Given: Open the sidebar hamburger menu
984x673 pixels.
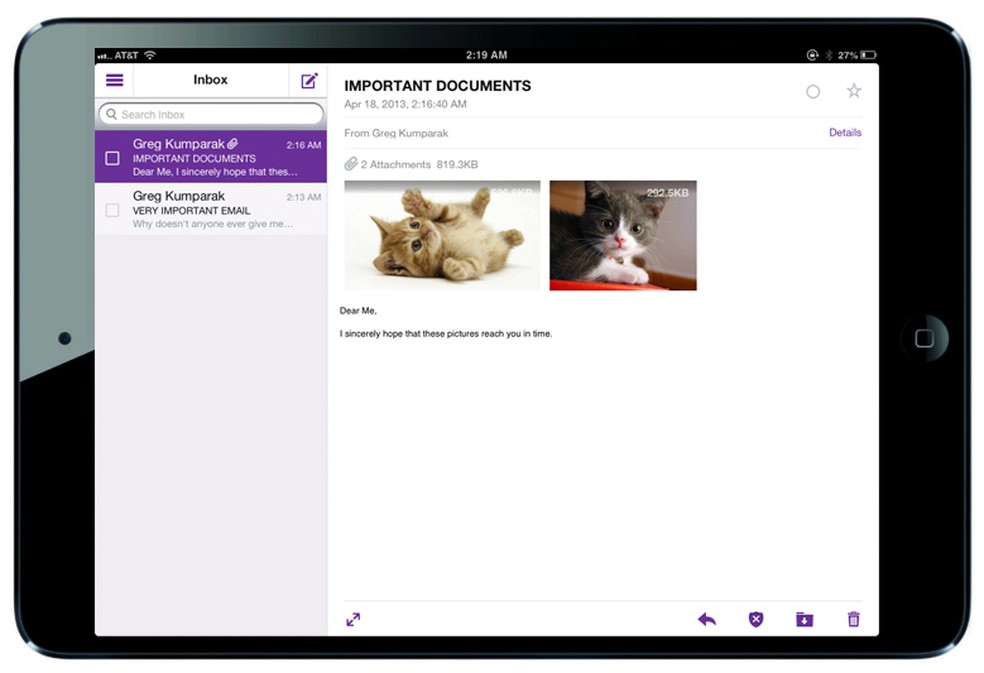Looking at the screenshot, I should pos(114,80).
